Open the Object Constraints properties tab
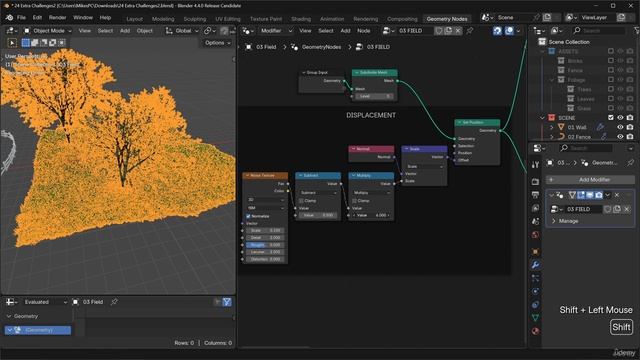Viewport: 640px width, 360px height. pyautogui.click(x=536, y=304)
